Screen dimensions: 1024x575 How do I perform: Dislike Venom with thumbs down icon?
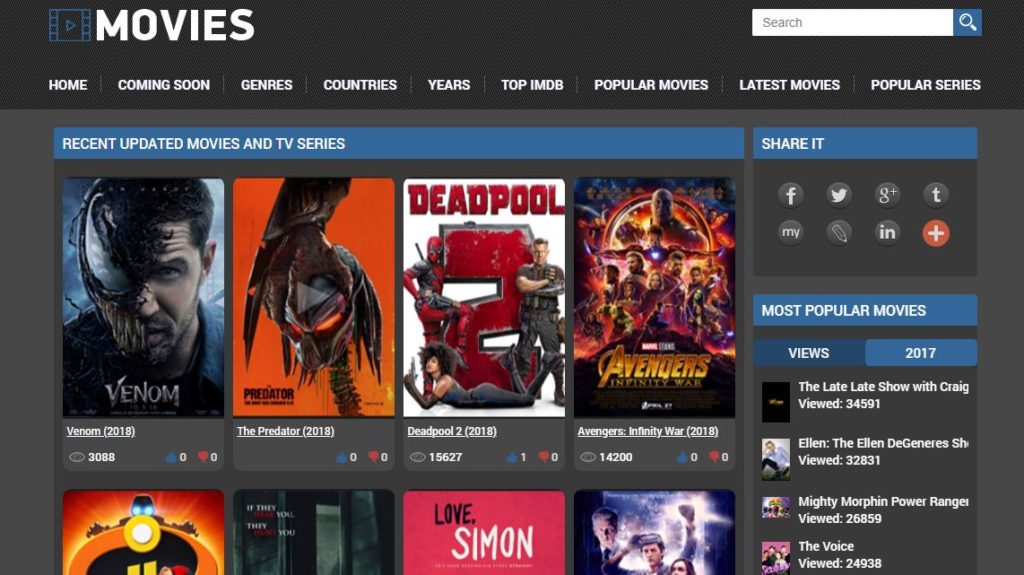[x=203, y=457]
